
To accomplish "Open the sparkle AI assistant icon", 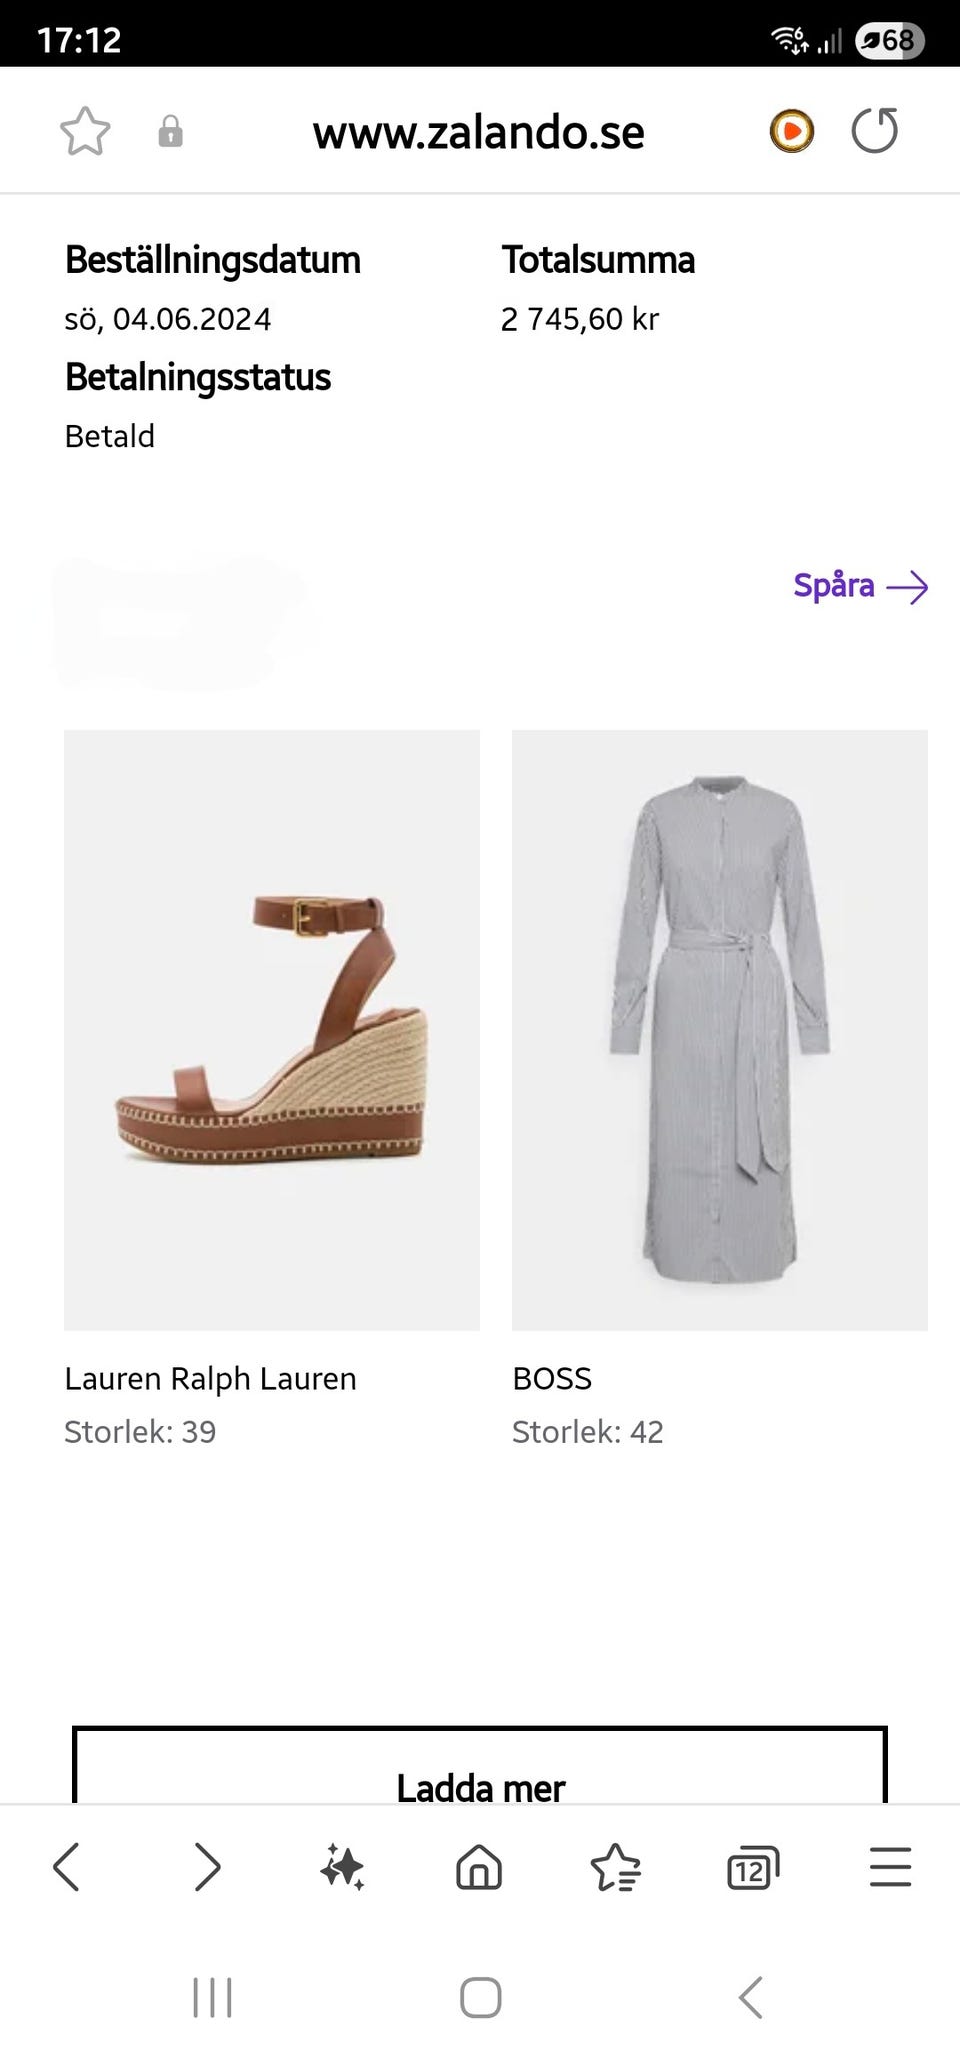I will [x=342, y=1866].
